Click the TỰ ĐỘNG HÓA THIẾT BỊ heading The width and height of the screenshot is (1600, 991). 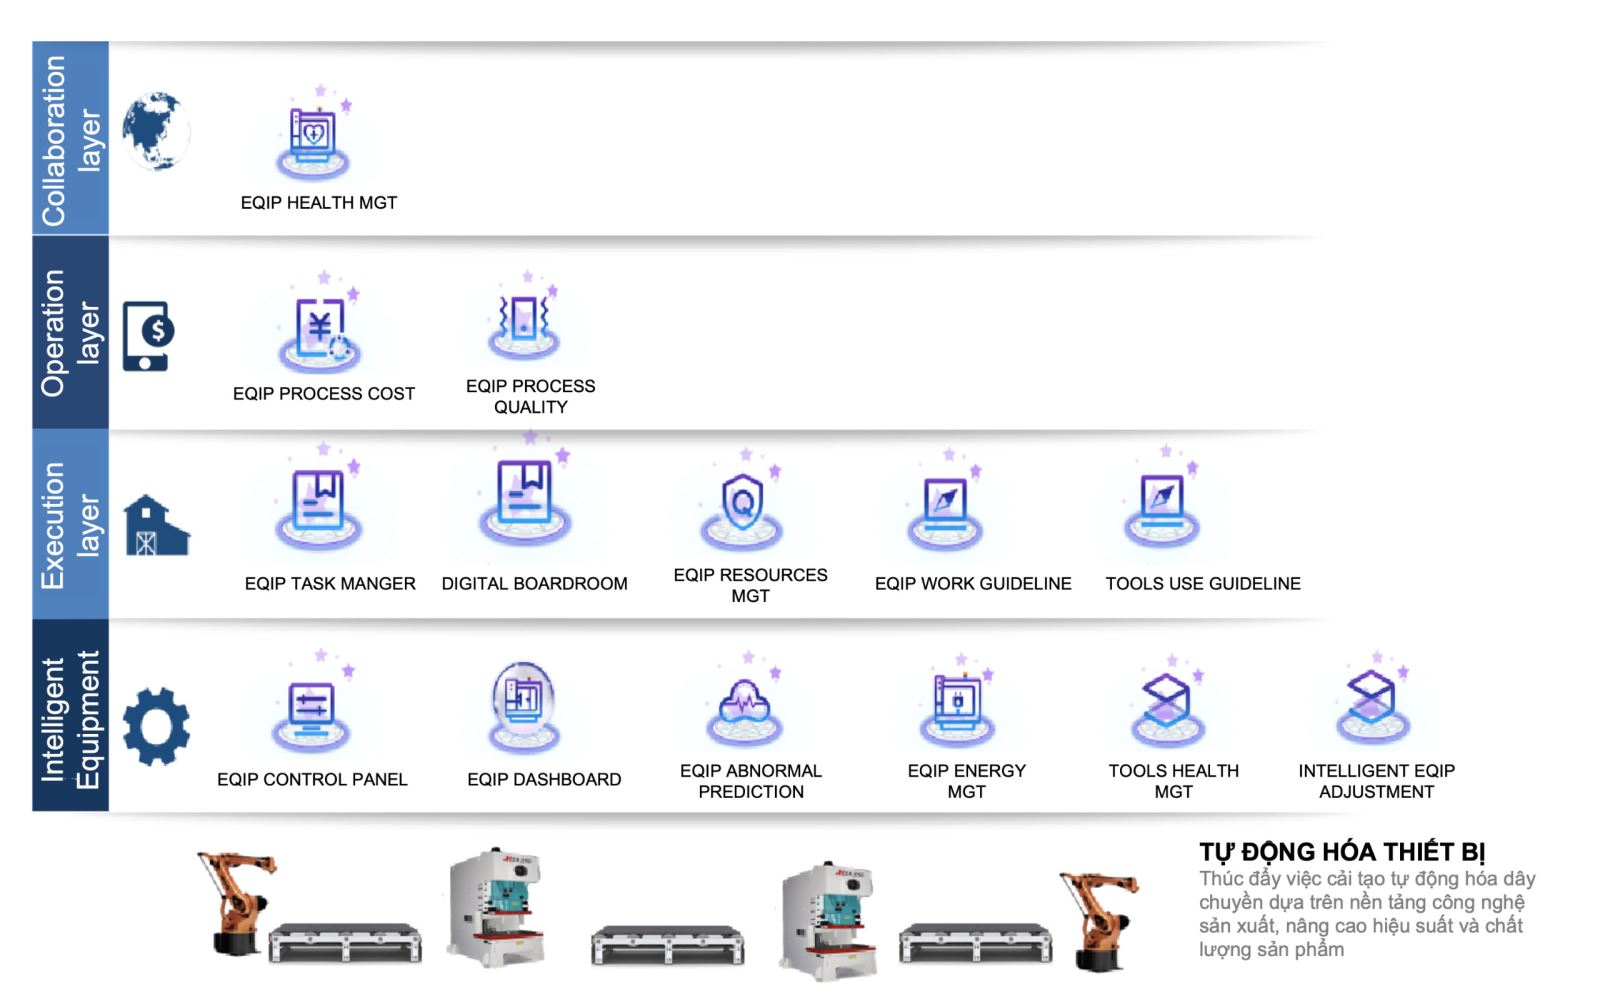click(1342, 852)
